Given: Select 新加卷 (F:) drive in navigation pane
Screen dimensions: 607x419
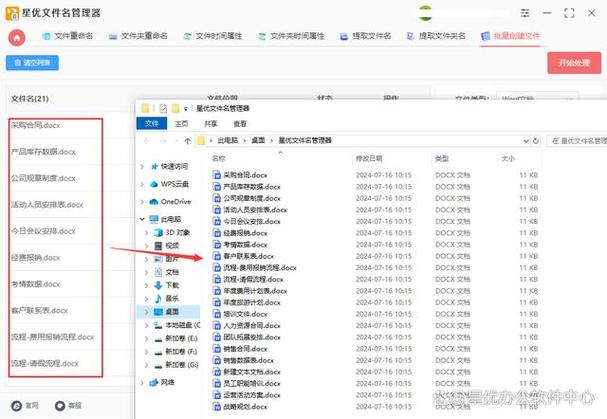Looking at the screenshot, I should [x=177, y=352].
